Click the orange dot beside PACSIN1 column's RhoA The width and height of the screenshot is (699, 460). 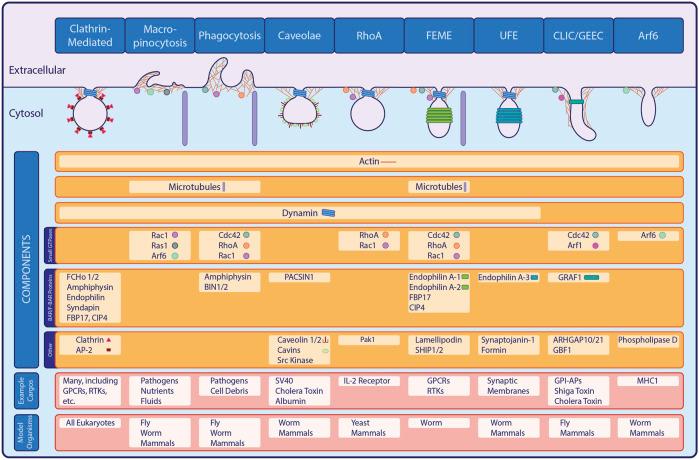coord(385,236)
